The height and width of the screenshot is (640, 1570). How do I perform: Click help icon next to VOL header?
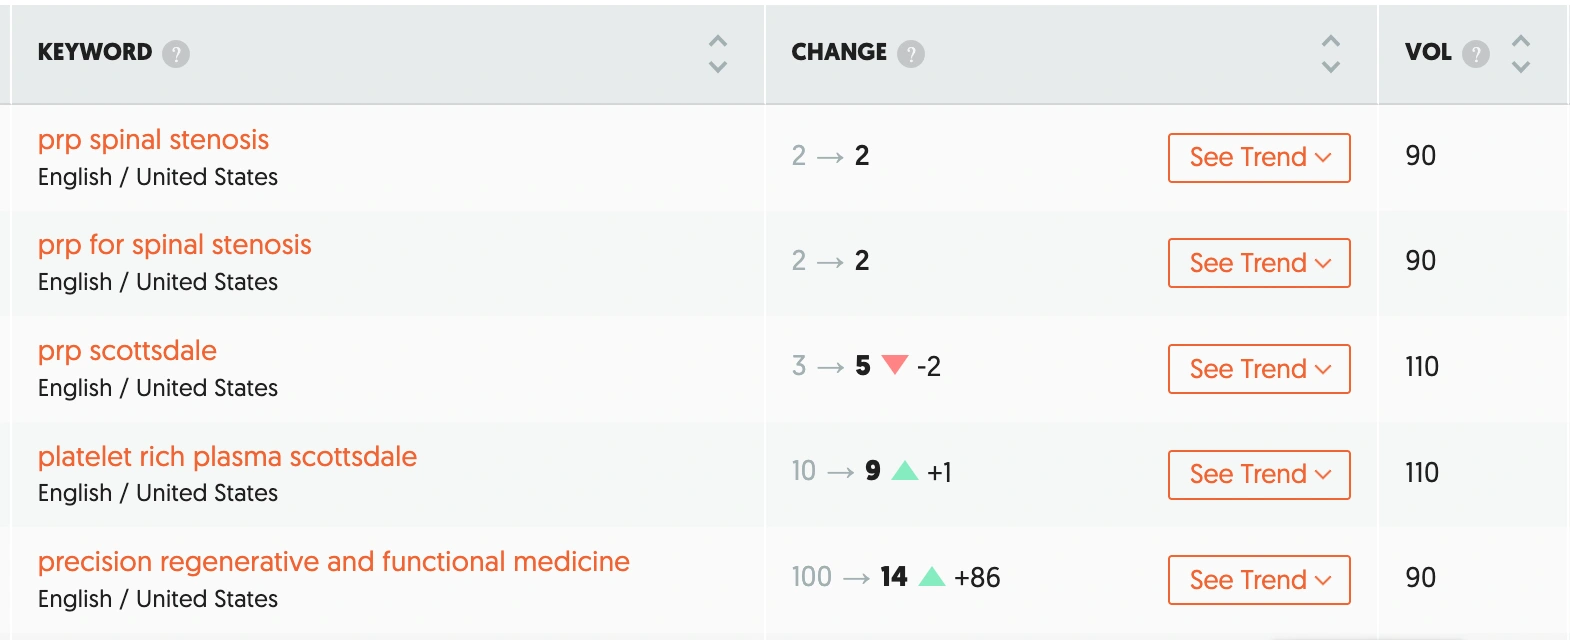pyautogui.click(x=1475, y=54)
